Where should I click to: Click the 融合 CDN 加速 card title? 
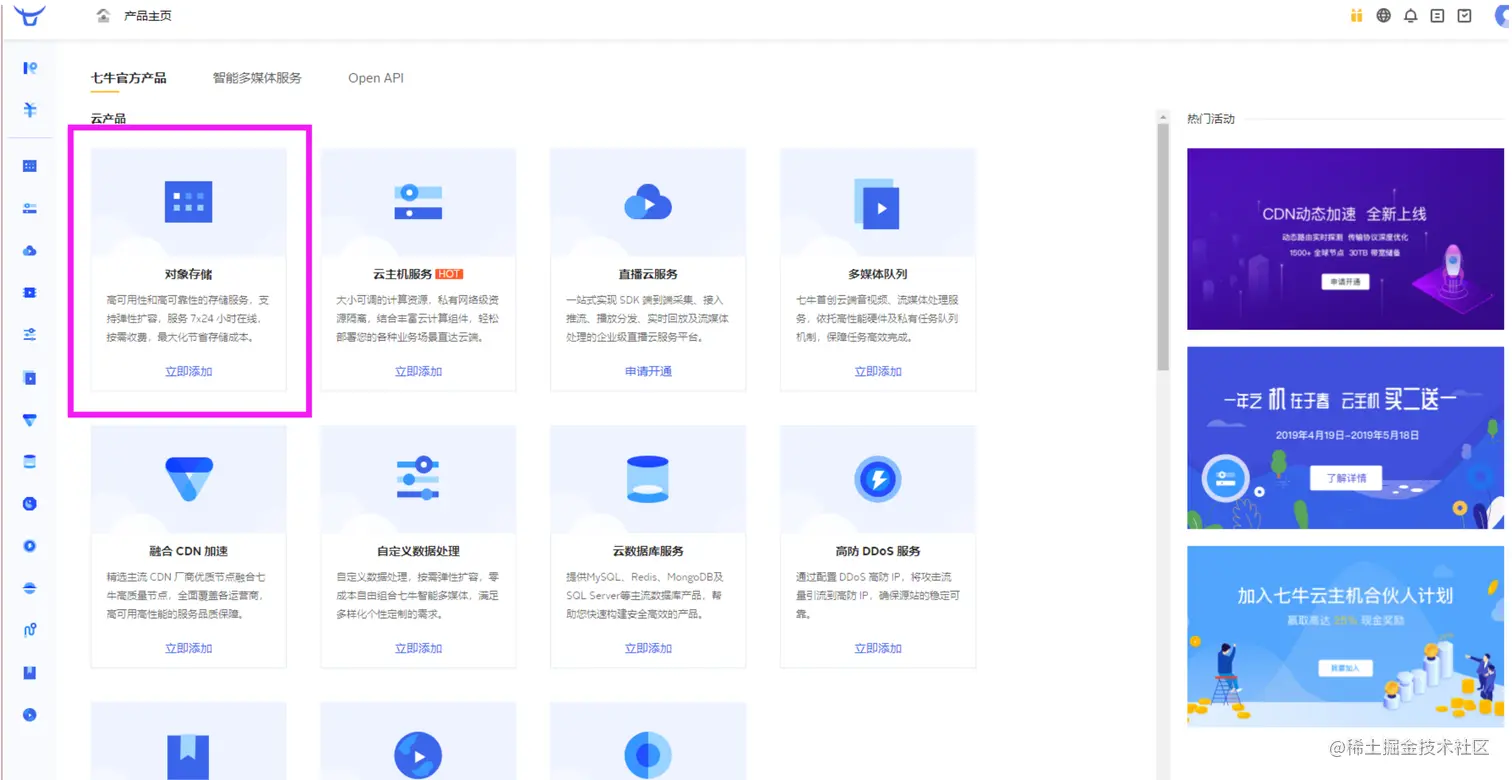point(189,551)
